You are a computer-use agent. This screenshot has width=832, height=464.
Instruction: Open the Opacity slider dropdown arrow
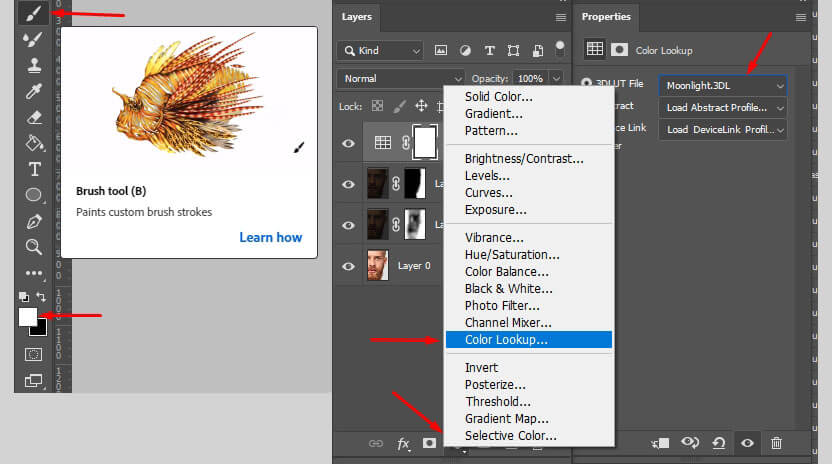tap(556, 79)
